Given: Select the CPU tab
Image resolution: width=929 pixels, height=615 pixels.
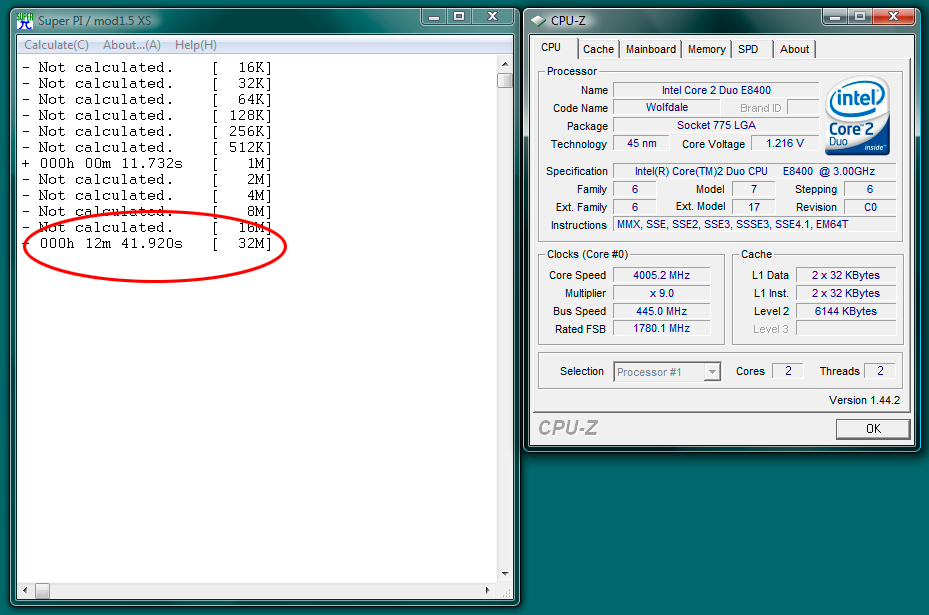Looking at the screenshot, I should [x=551, y=47].
